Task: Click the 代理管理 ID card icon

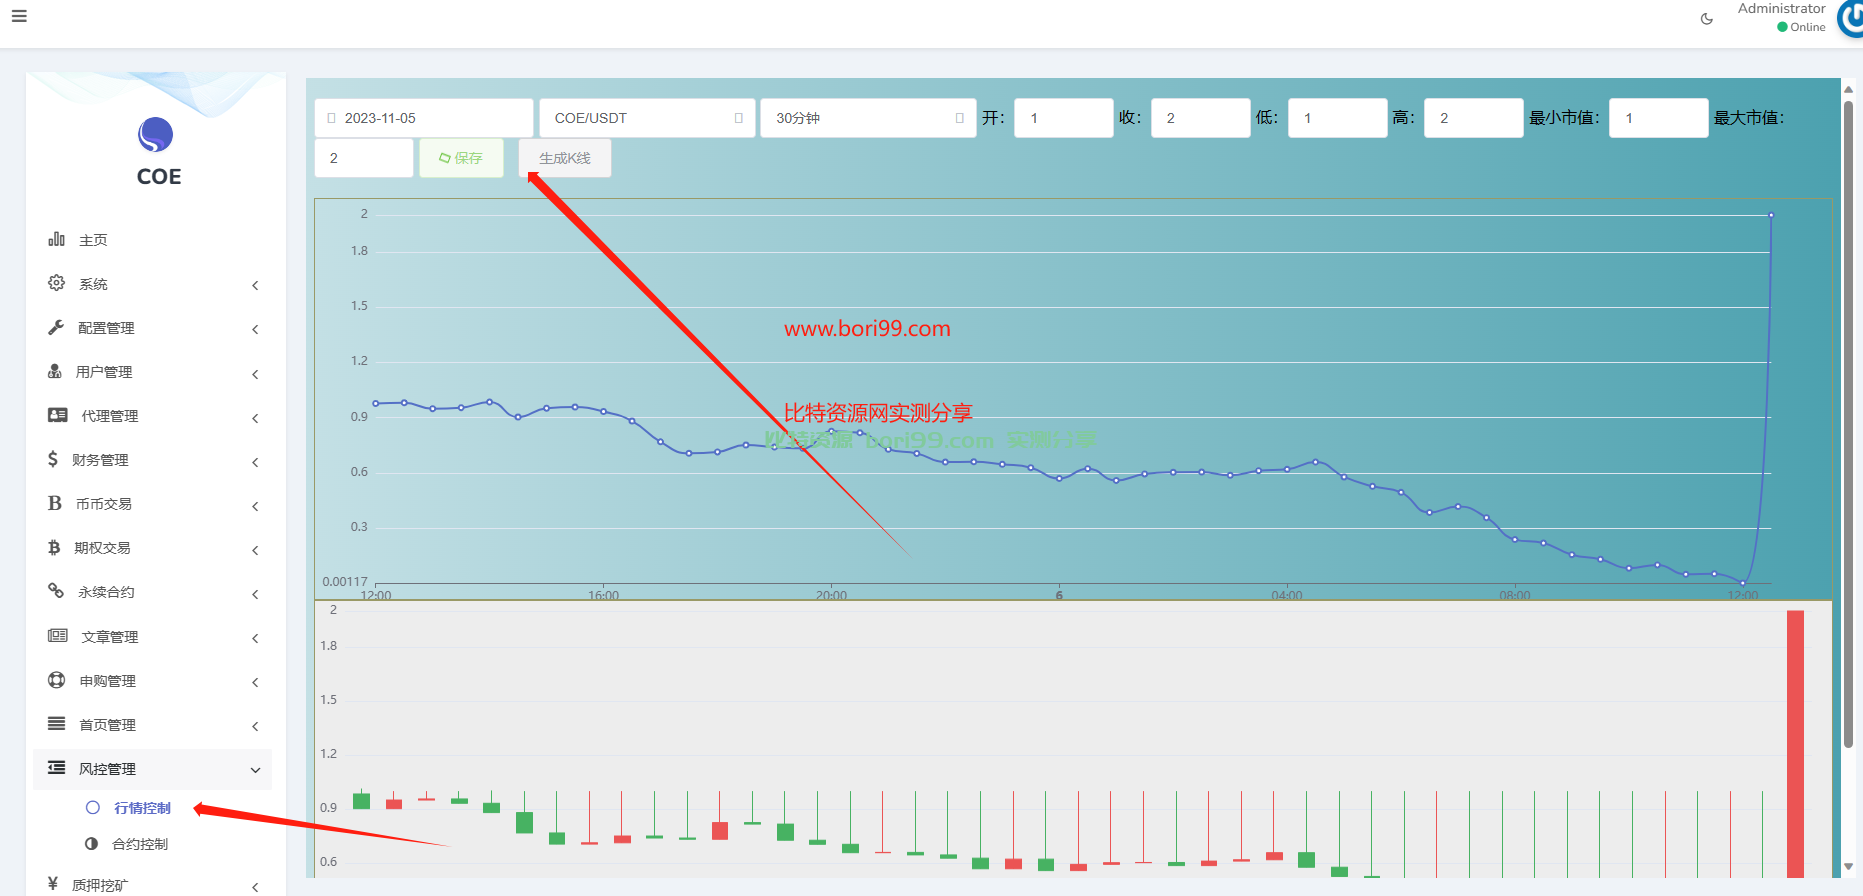Action: [58, 415]
